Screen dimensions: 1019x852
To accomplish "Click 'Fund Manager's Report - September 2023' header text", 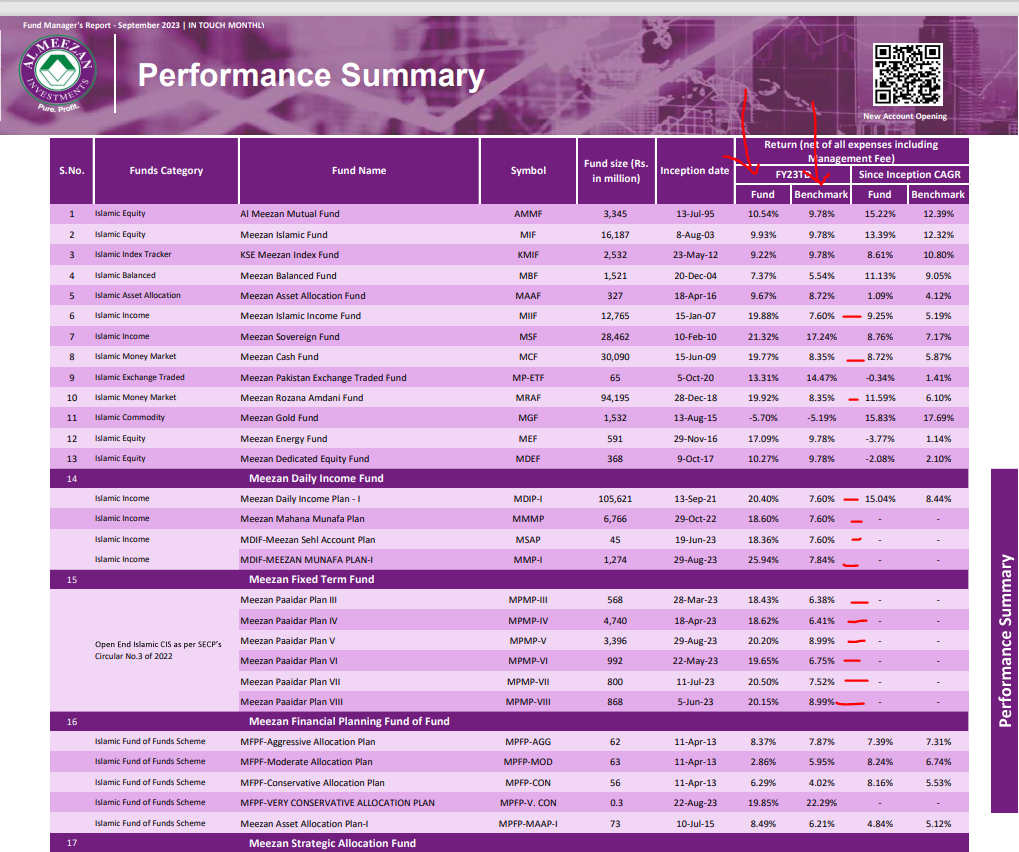I will pos(101,25).
